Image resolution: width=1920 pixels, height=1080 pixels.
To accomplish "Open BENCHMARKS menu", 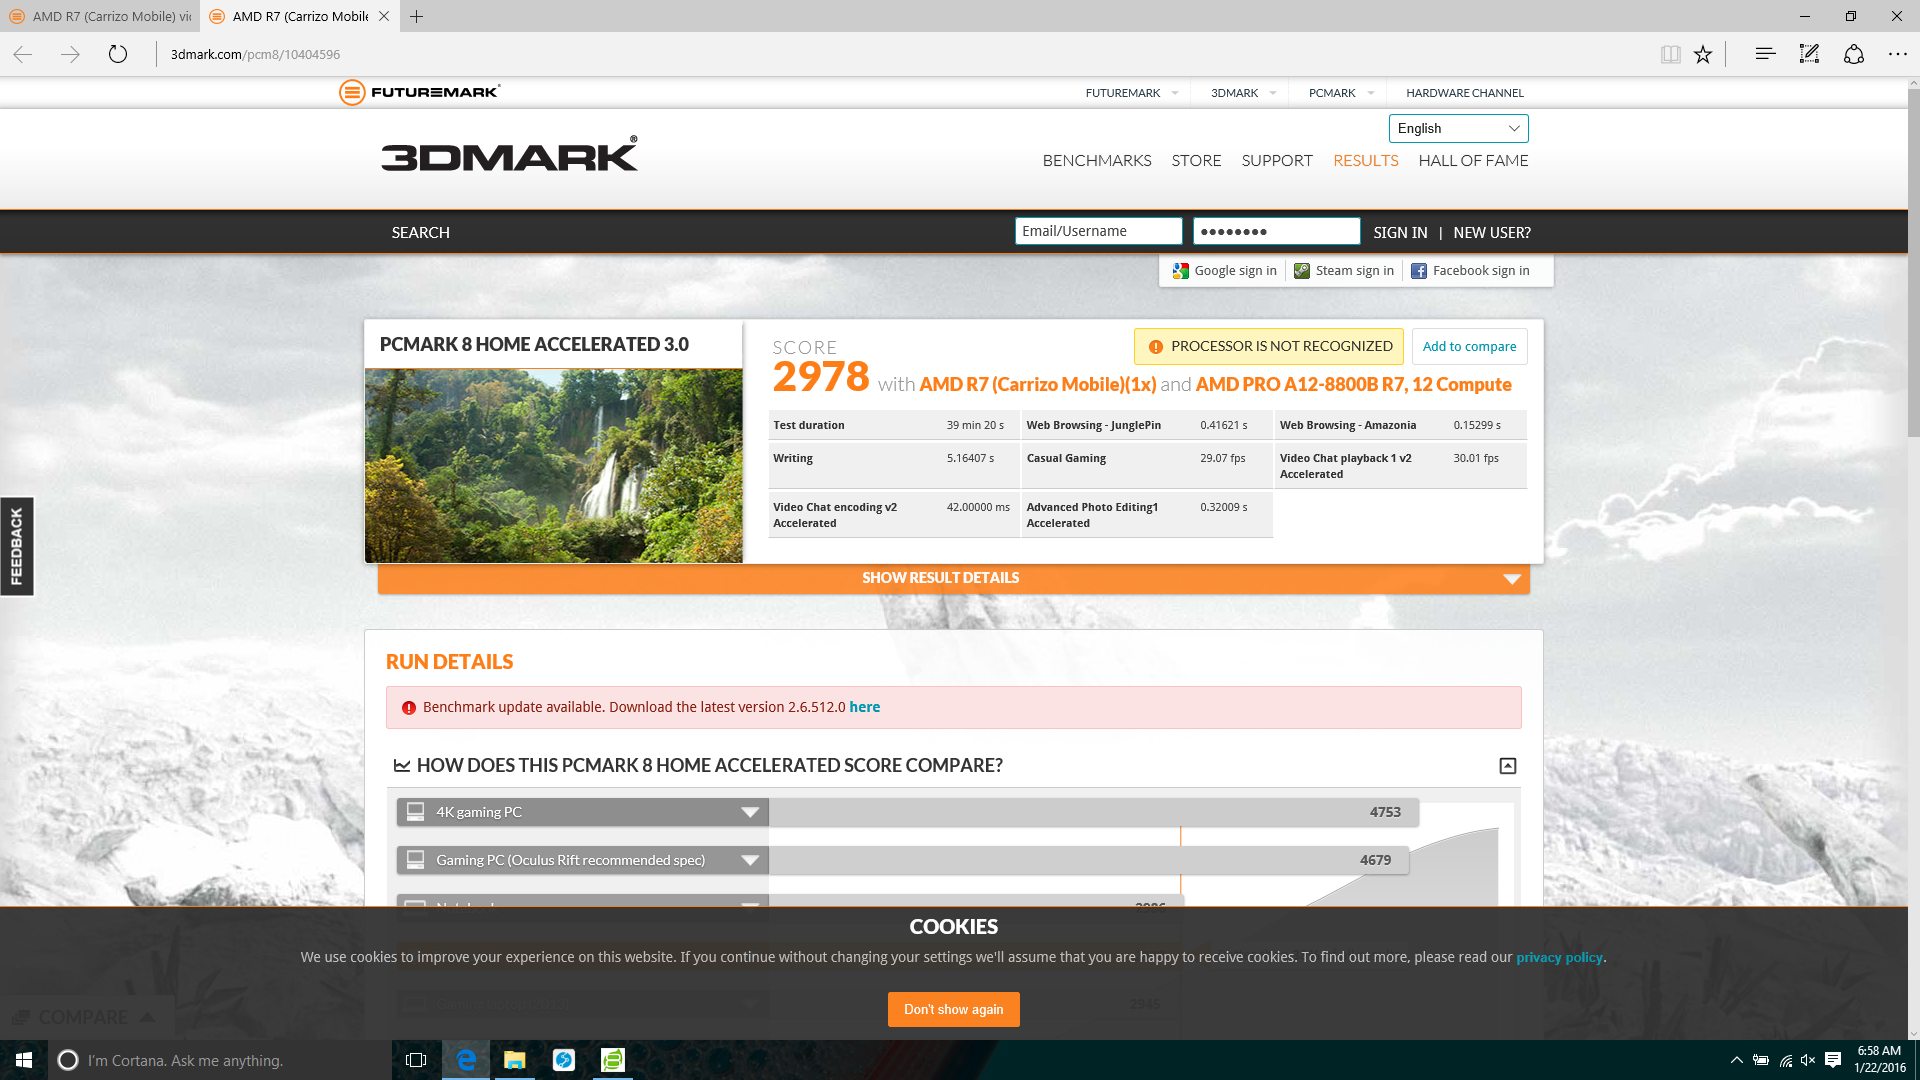I will pos(1097,160).
